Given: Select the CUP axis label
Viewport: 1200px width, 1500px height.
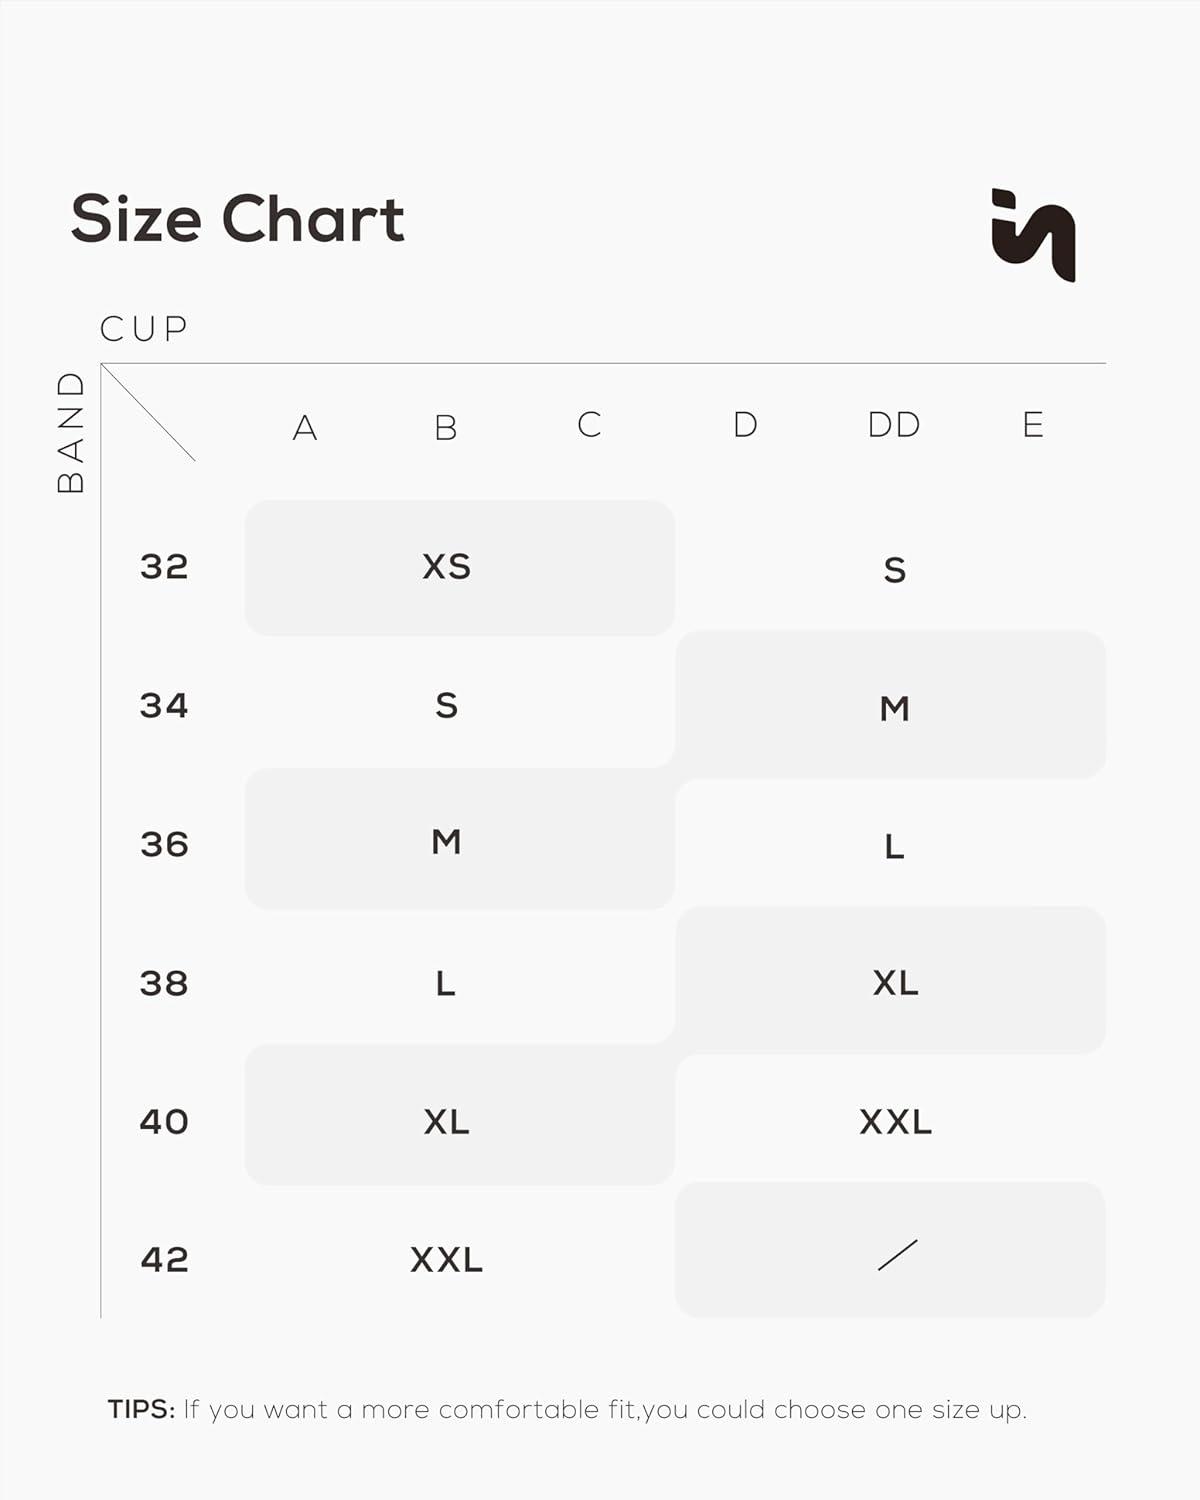Looking at the screenshot, I should tap(144, 329).
